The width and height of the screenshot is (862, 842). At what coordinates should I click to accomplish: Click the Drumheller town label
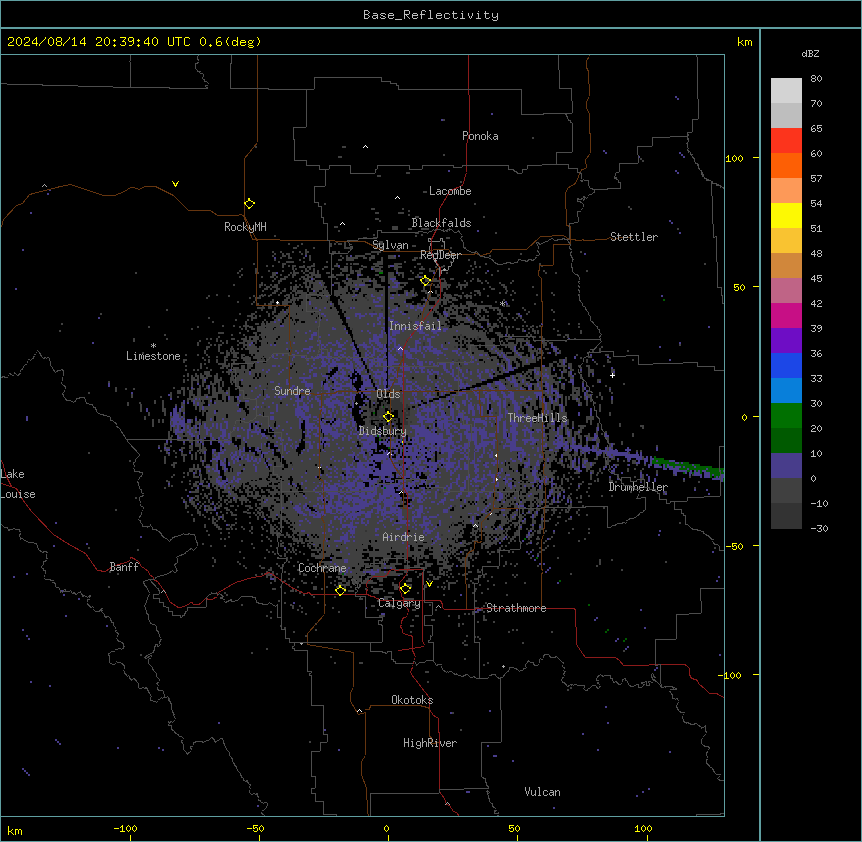638,487
